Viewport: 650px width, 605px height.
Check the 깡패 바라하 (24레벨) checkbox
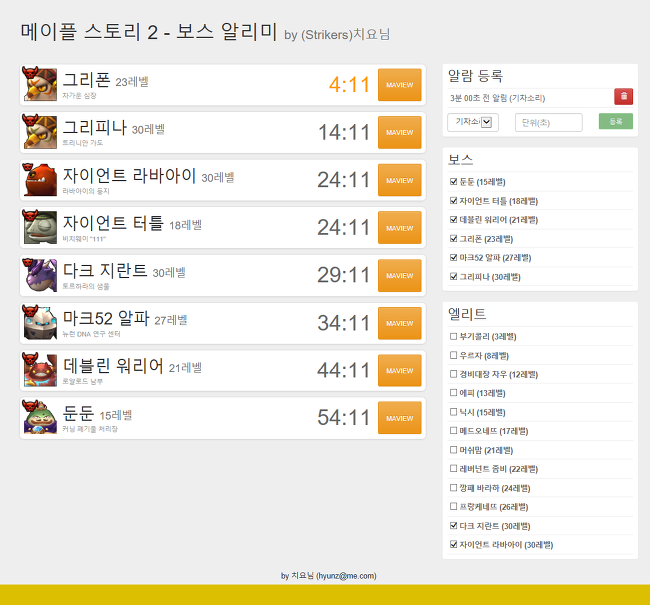coord(453,488)
